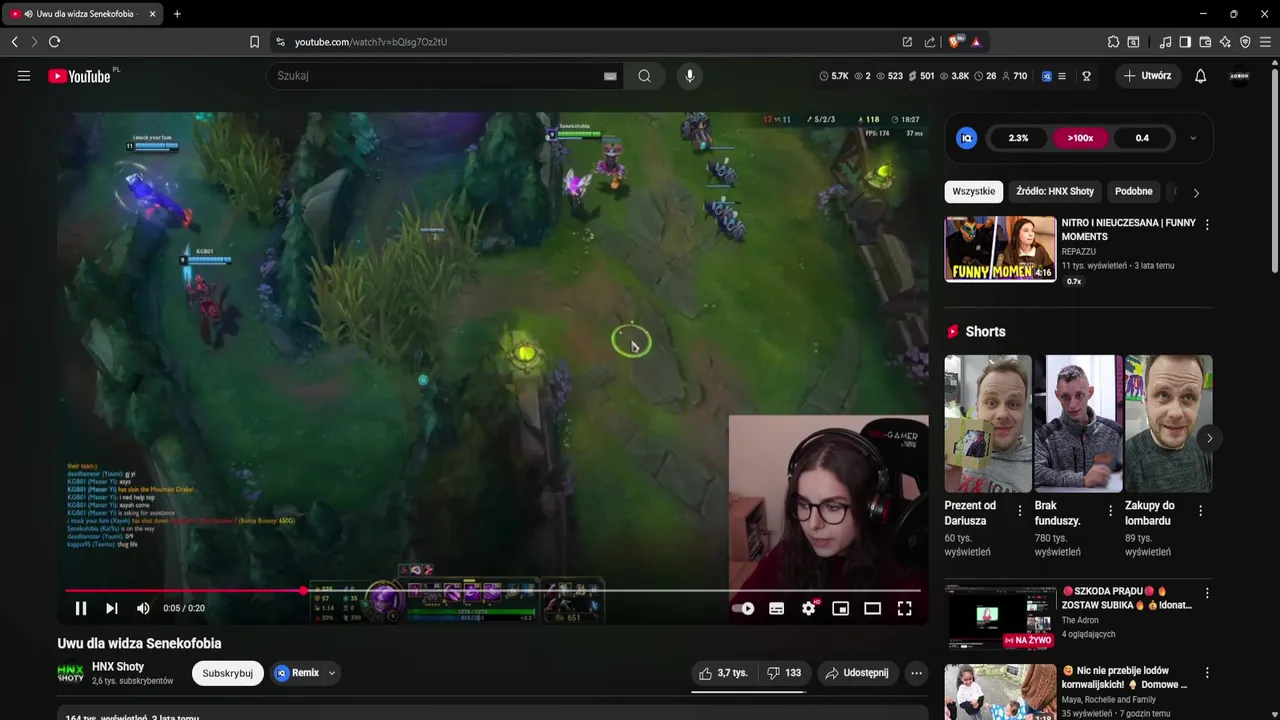Open the on-screen keyboard in search box

coord(610,76)
